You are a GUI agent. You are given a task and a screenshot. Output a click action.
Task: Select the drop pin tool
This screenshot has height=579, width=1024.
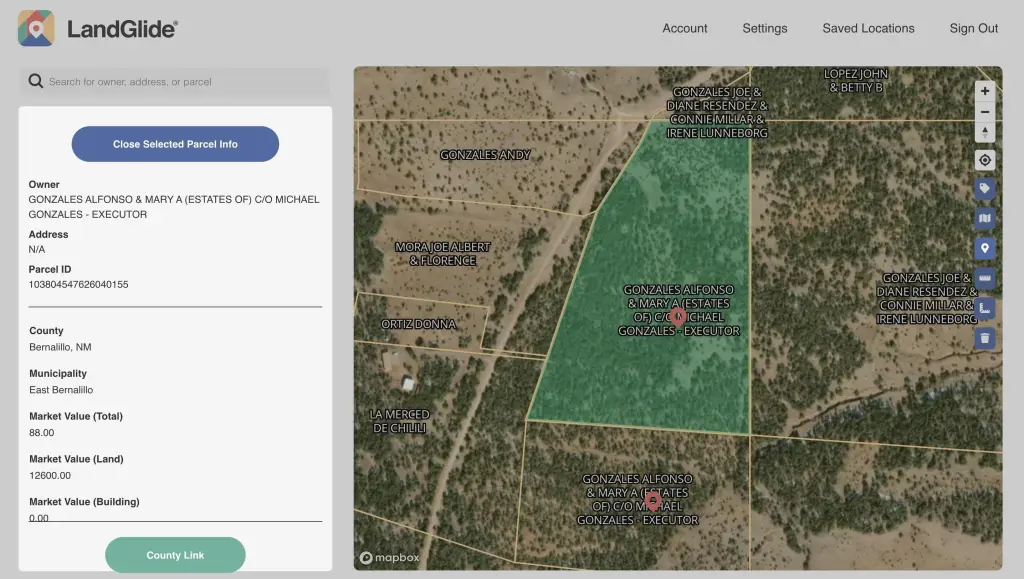pos(985,248)
